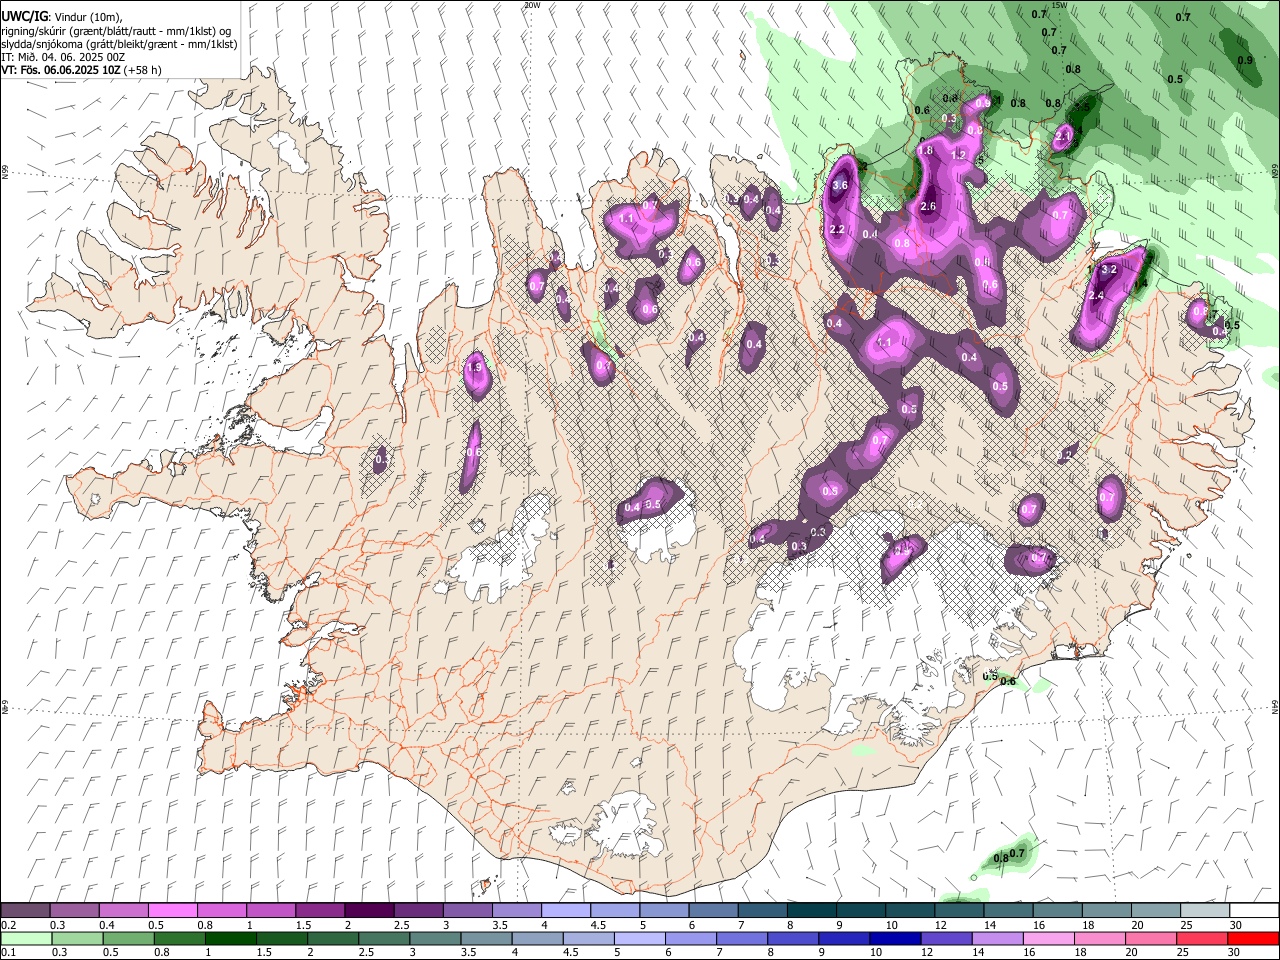Click the dark teal 8–9 swatch in top legend

click(x=811, y=911)
